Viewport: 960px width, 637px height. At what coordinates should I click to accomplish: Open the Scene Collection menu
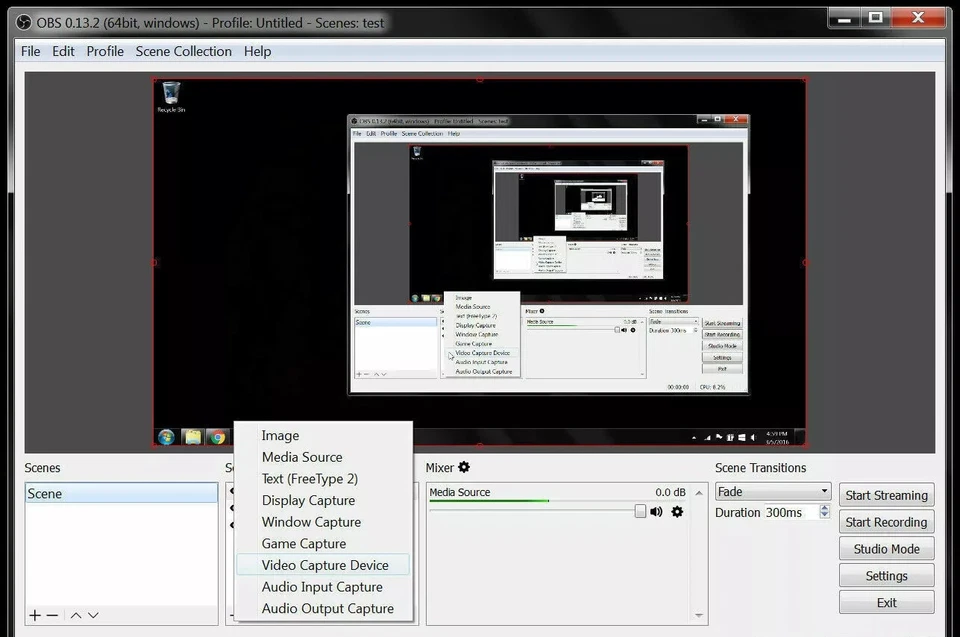coord(183,51)
